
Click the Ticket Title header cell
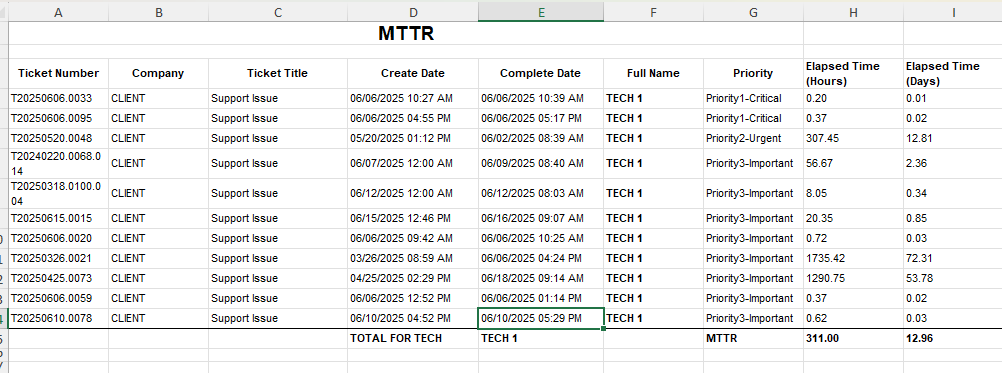[x=278, y=73]
